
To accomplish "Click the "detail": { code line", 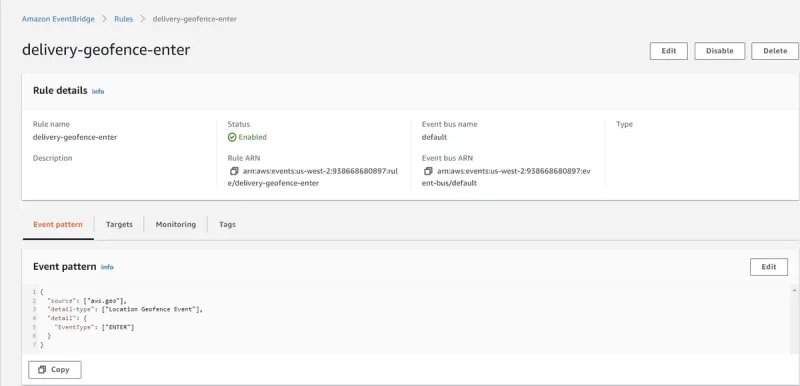I will 67,318.
